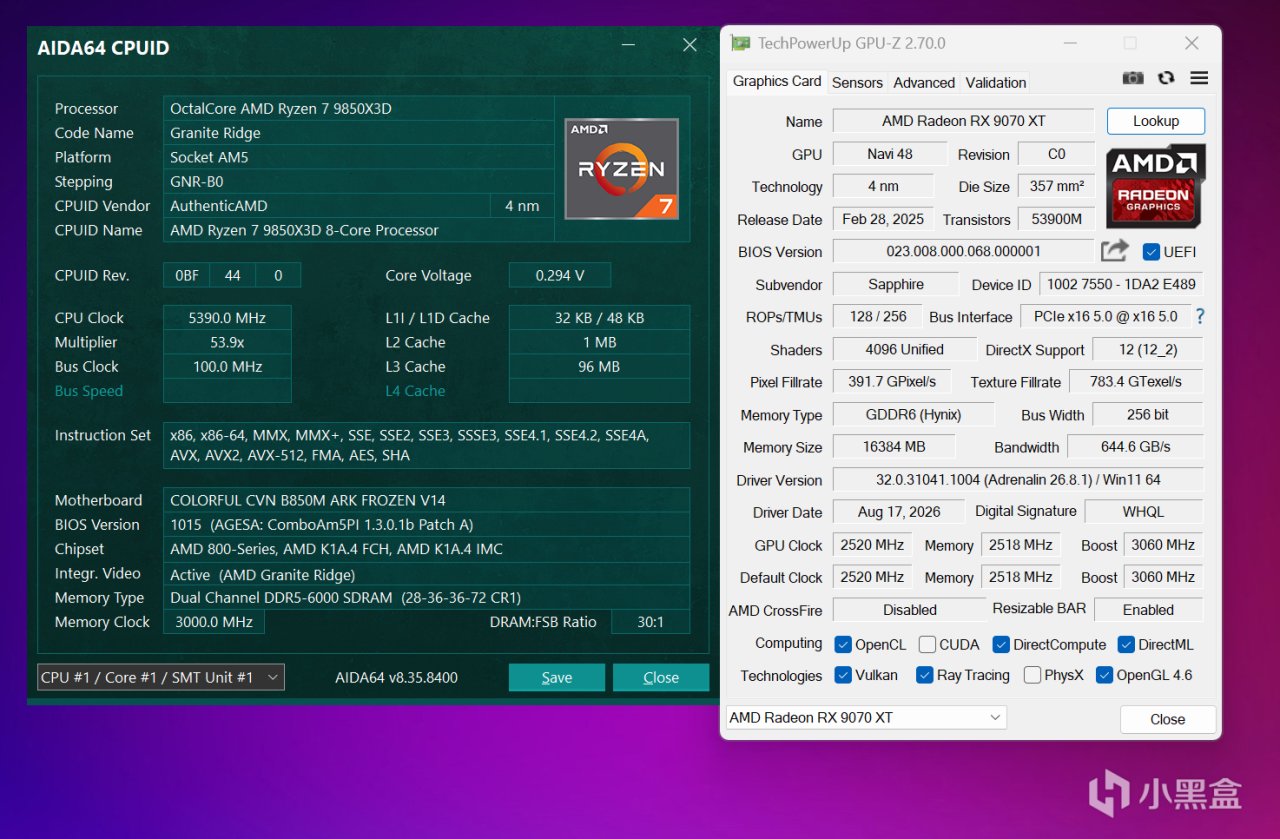1280x839 pixels.
Task: Toggle the UEFI checkbox
Action: (x=1151, y=251)
